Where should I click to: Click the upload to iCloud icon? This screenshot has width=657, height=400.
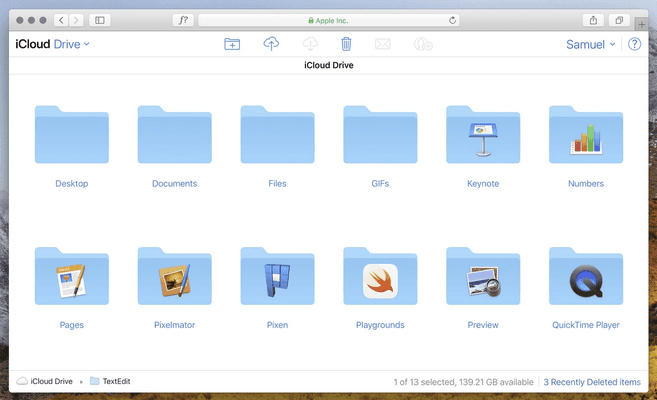point(271,44)
